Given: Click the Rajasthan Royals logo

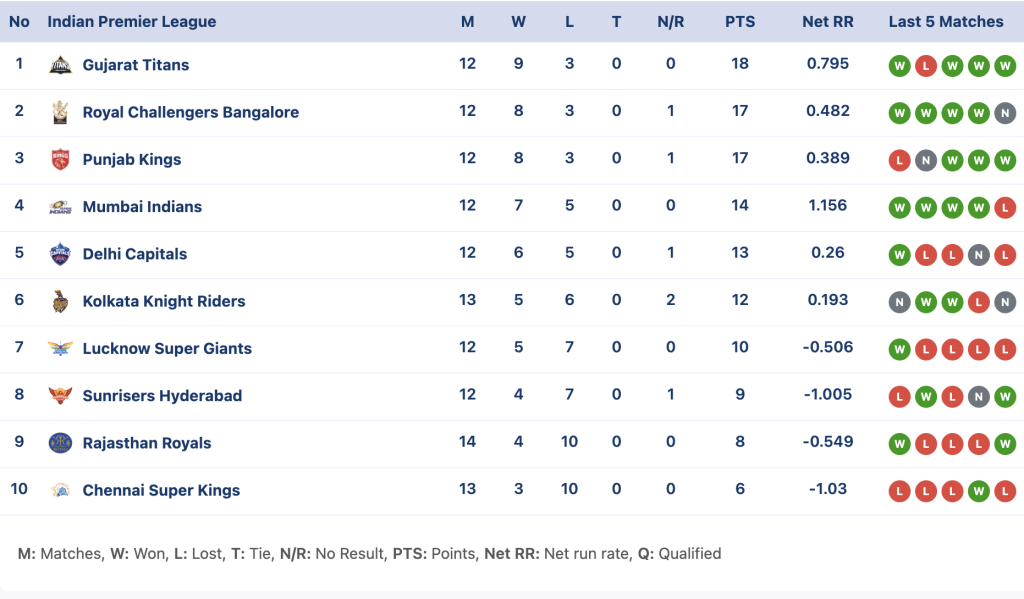Looking at the screenshot, I should (x=60, y=443).
